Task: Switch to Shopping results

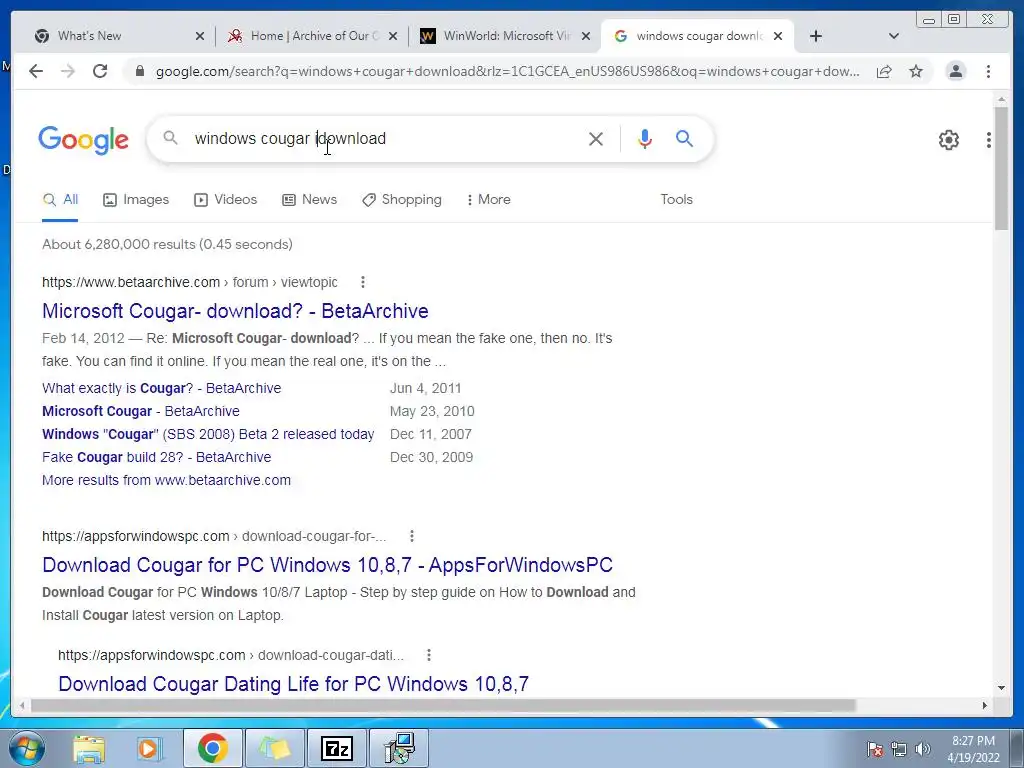Action: pos(402,200)
